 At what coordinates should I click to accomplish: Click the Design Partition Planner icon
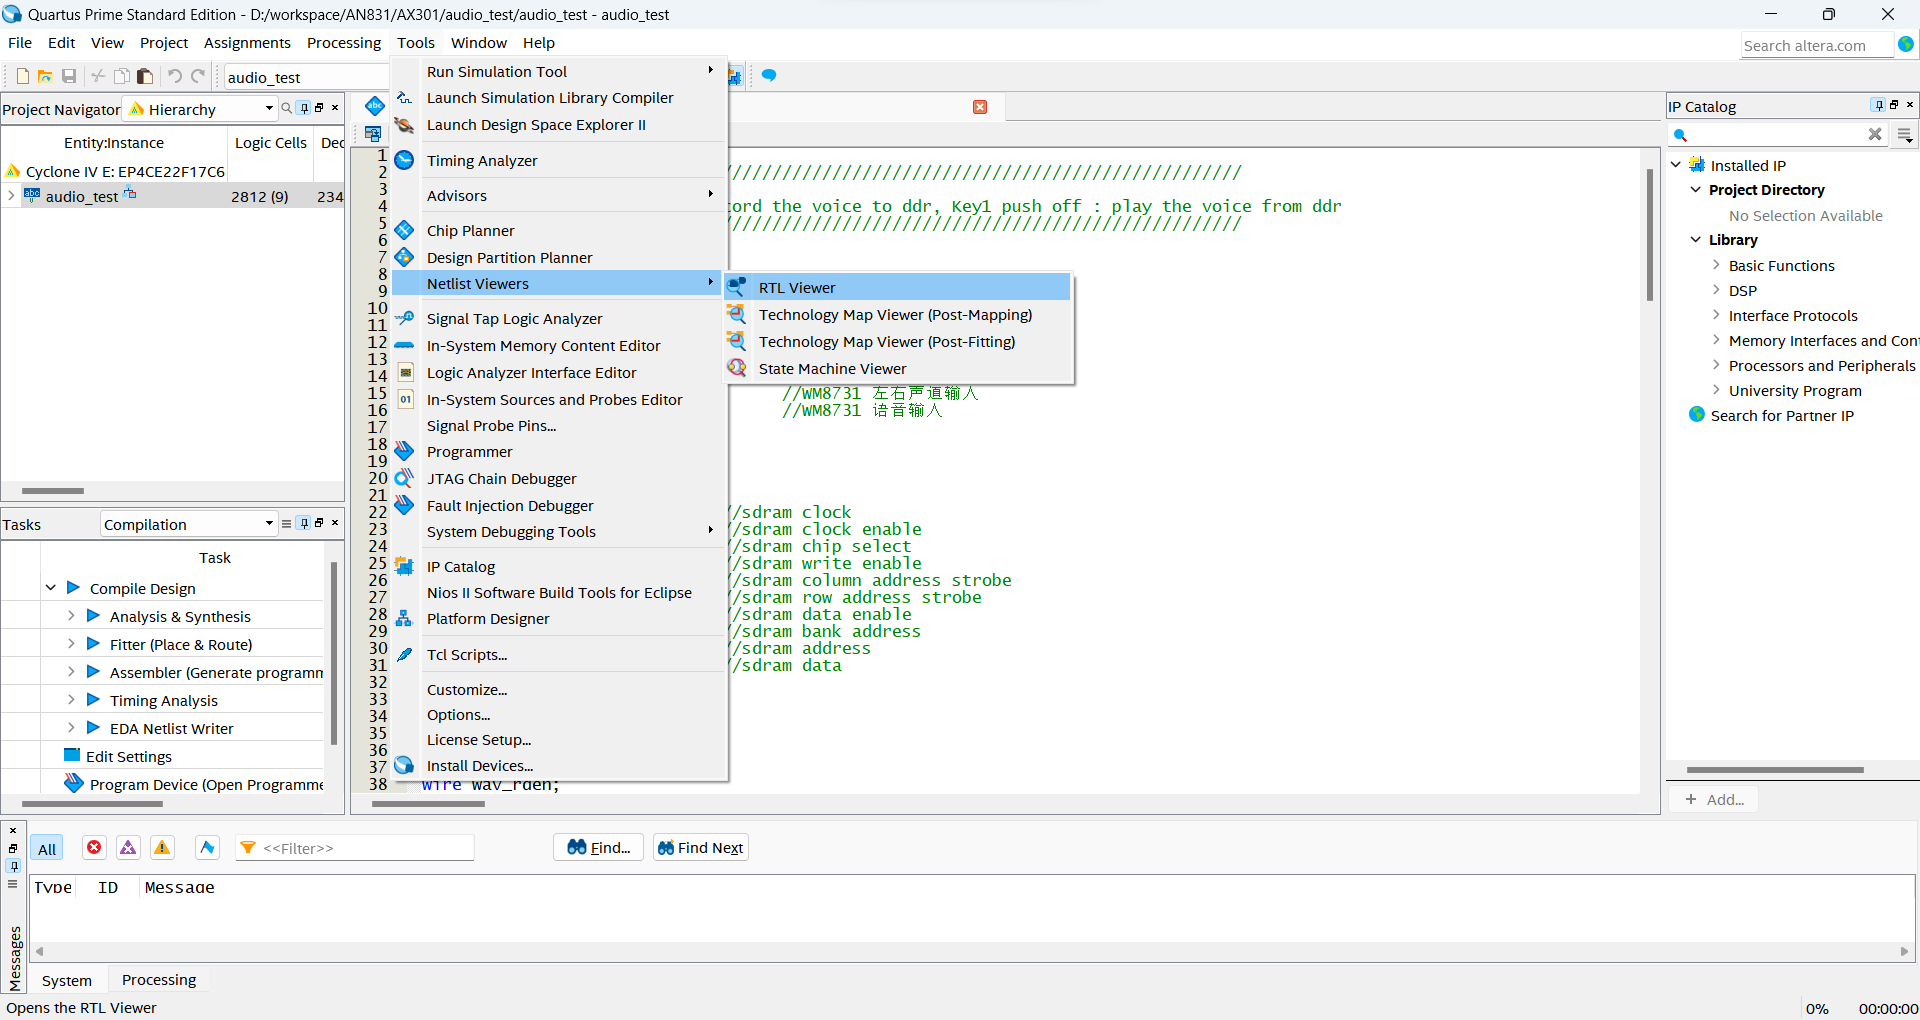coord(404,257)
